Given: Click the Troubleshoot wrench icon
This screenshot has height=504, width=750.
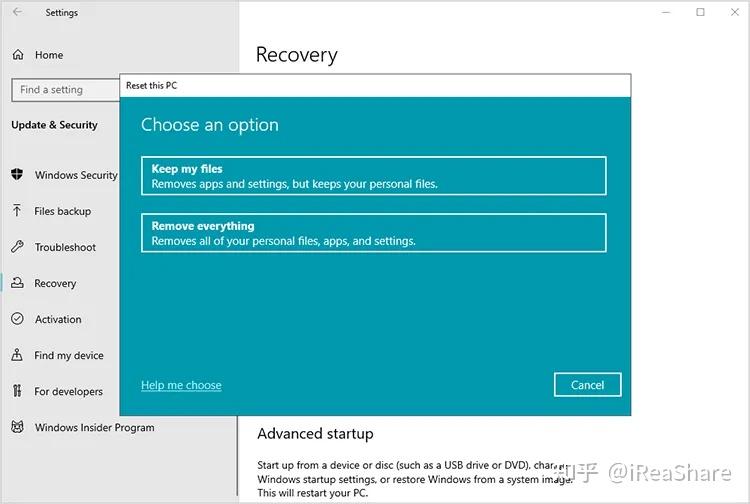Looking at the screenshot, I should click(x=17, y=247).
